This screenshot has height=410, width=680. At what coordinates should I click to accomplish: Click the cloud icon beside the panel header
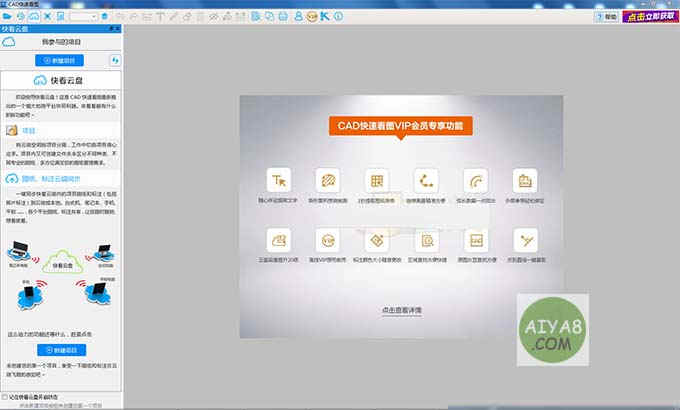coord(9,42)
